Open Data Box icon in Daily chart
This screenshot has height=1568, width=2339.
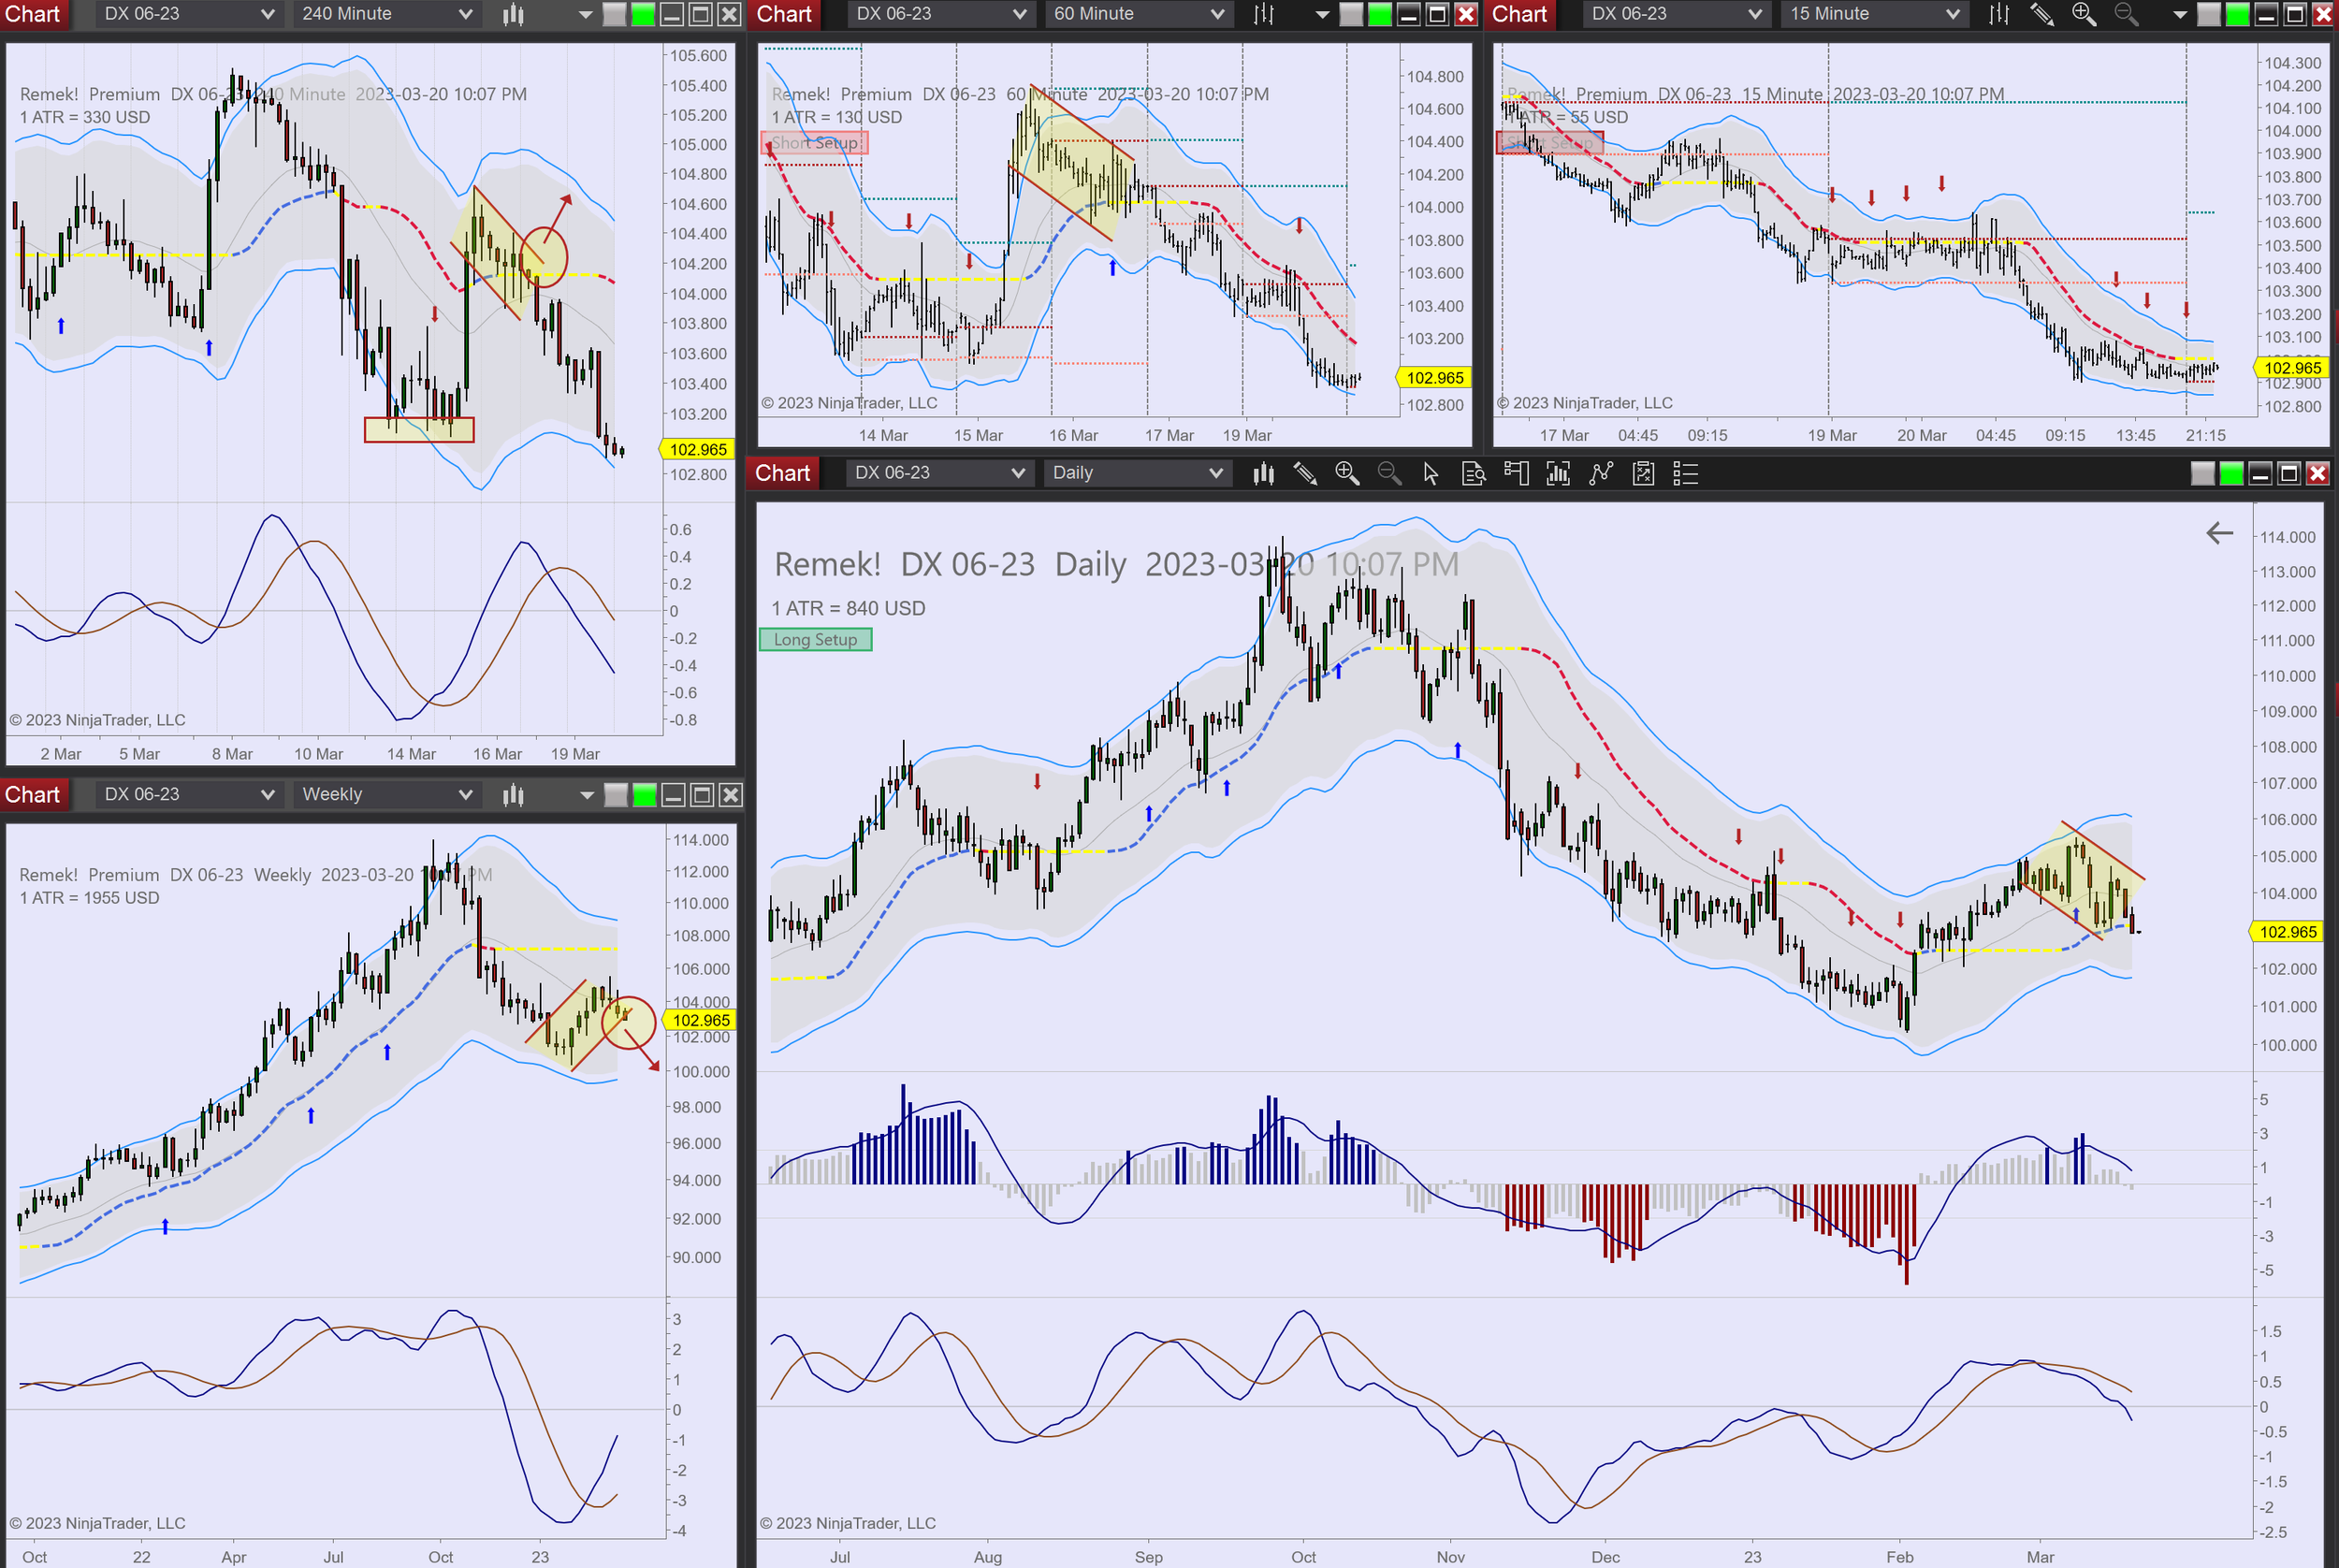[1473, 473]
